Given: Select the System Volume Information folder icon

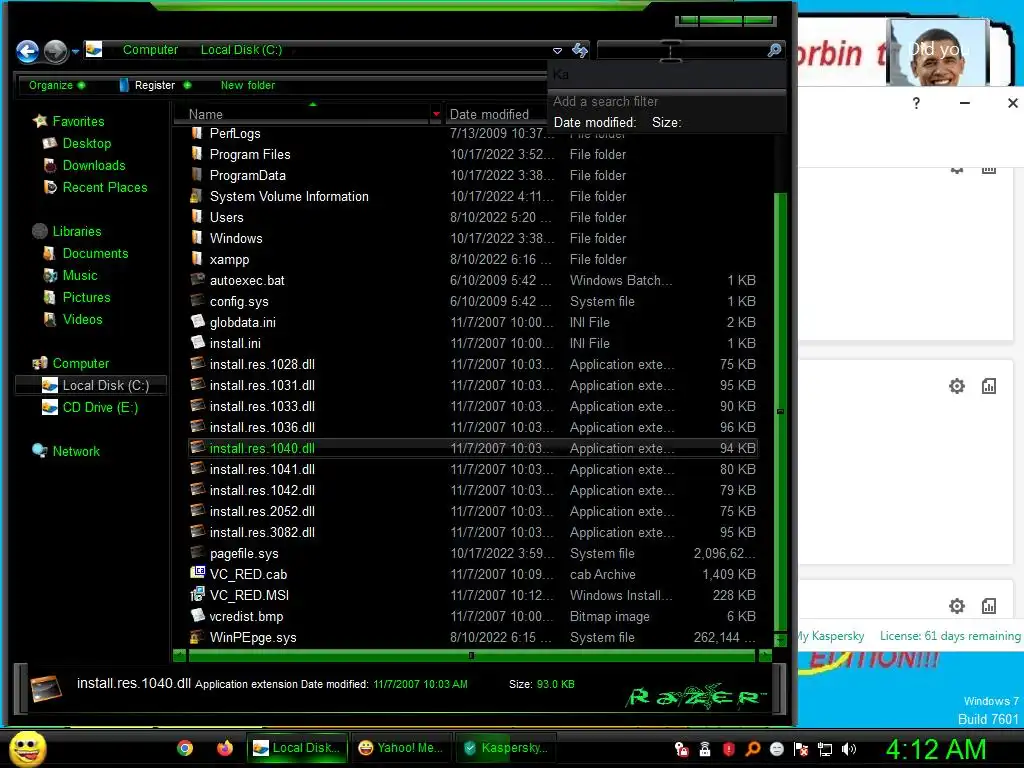Looking at the screenshot, I should (197, 196).
